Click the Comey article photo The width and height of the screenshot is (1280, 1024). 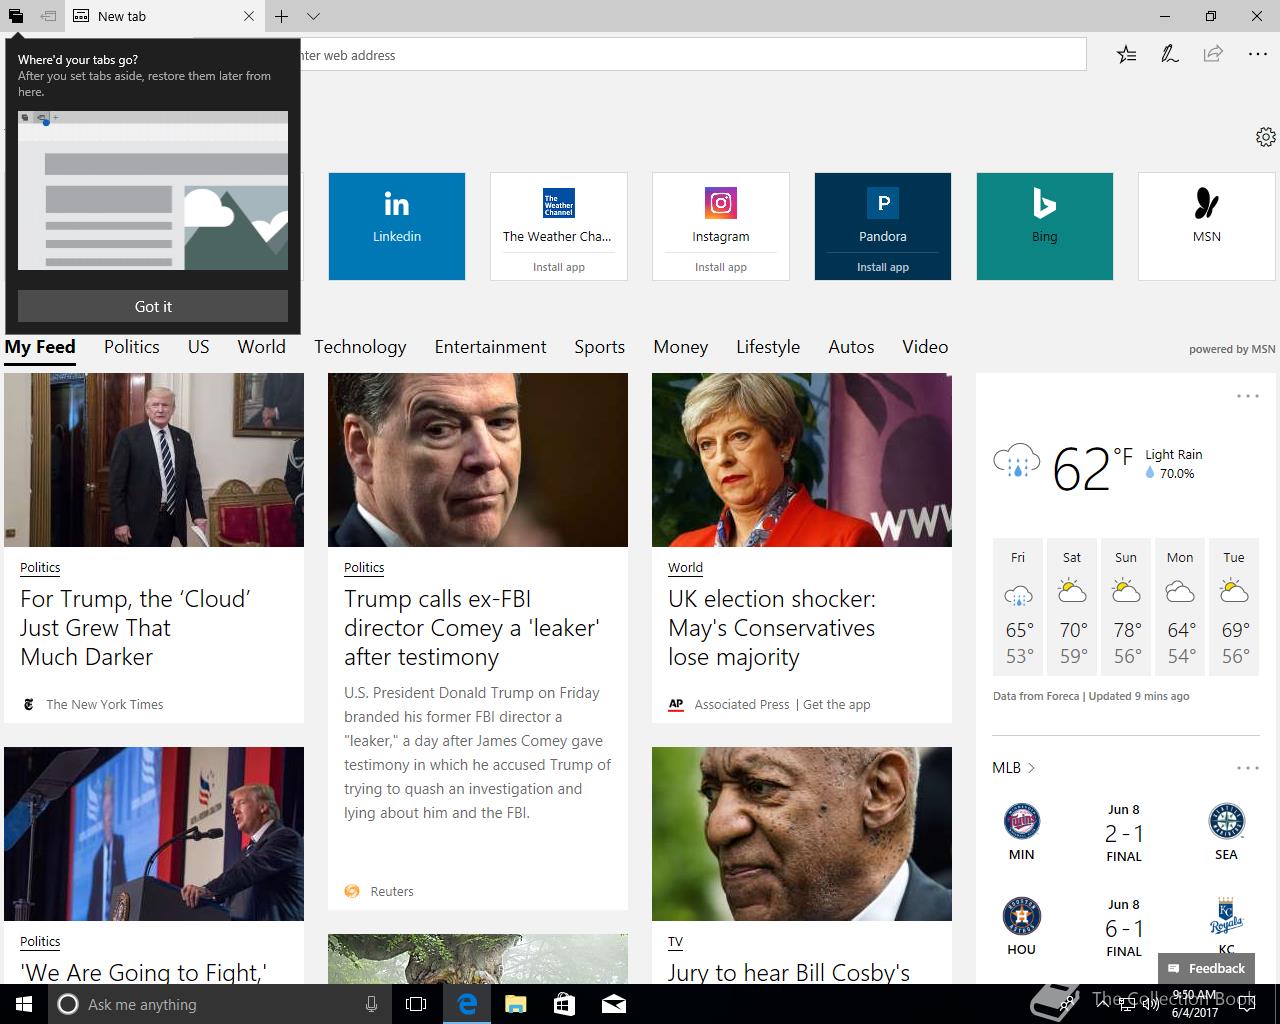pyautogui.click(x=478, y=460)
